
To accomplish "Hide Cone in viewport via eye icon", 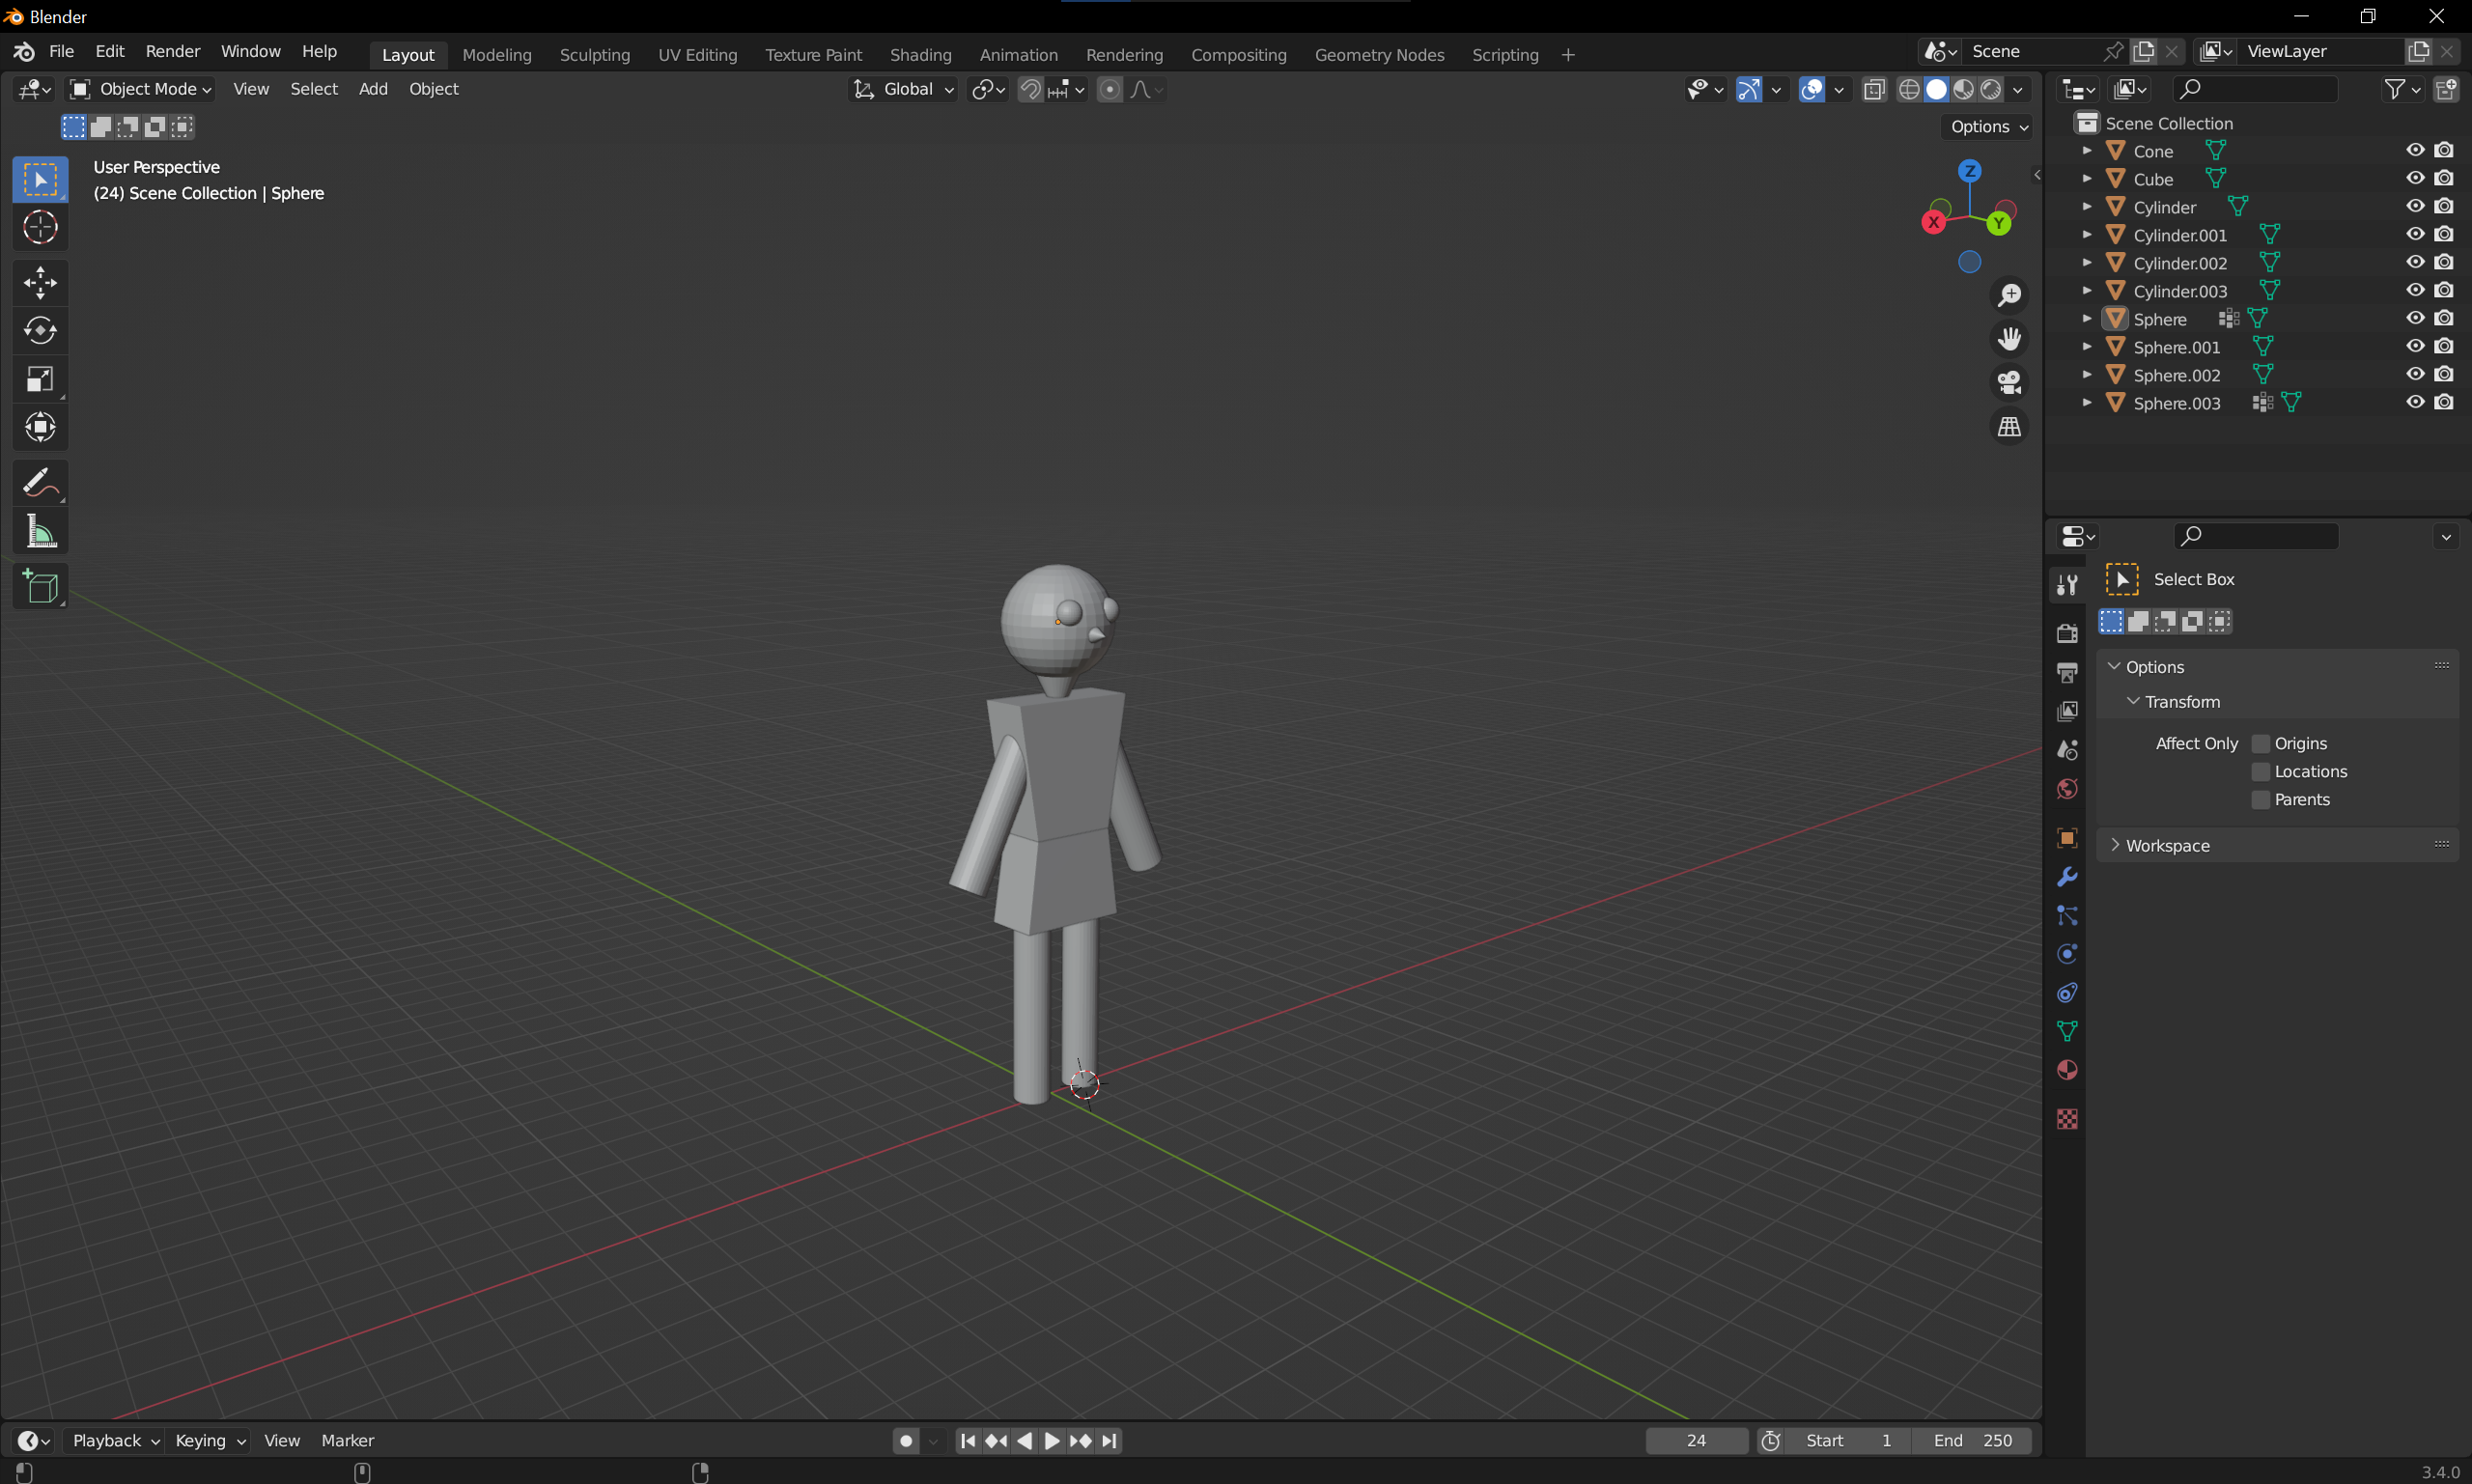I will (2415, 150).
